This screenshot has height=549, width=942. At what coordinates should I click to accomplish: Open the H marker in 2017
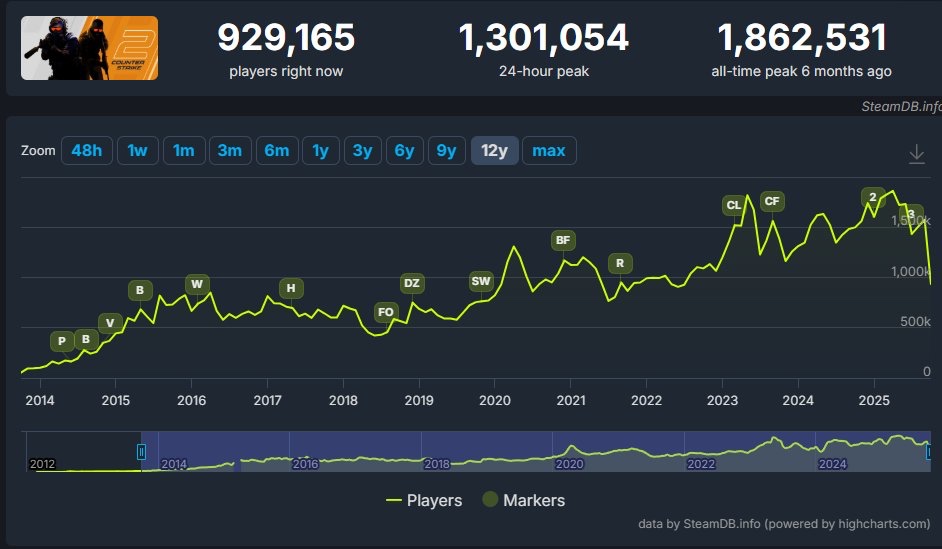coord(291,288)
